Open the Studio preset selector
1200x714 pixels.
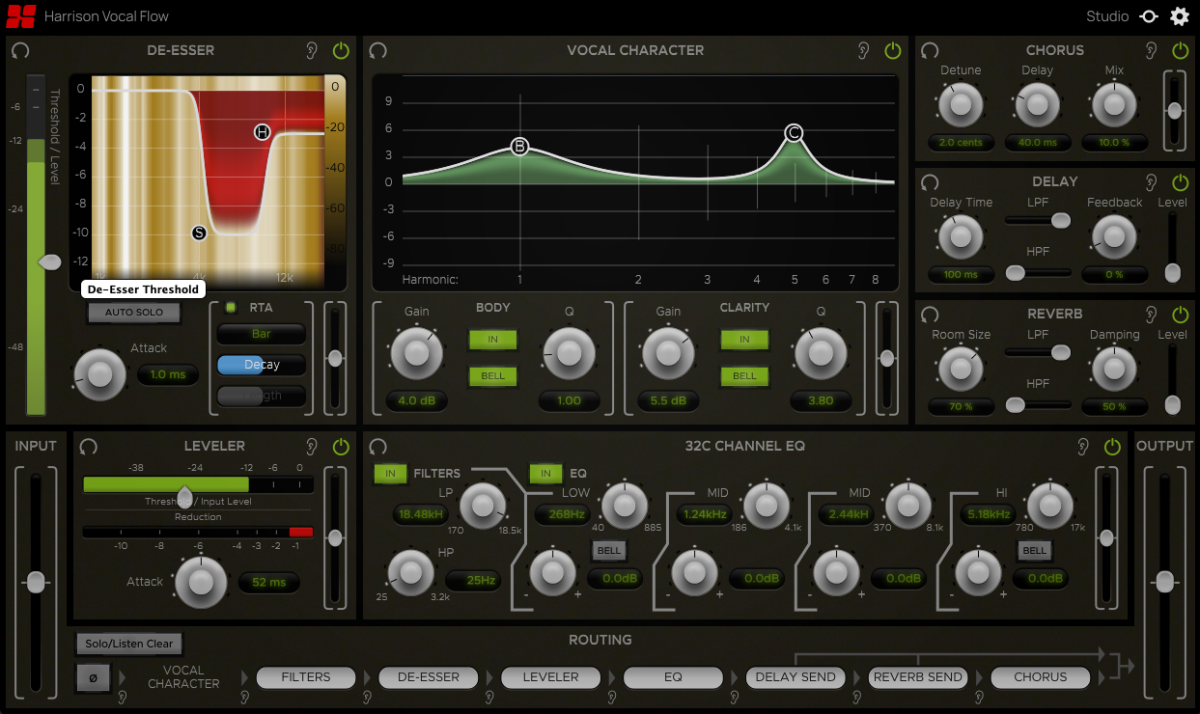[1107, 16]
